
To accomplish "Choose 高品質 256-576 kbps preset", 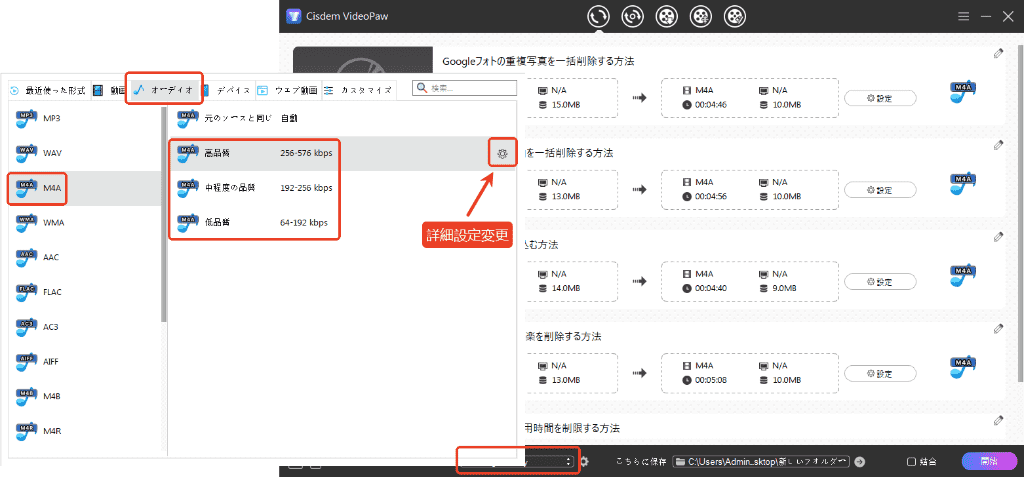I will pyautogui.click(x=342, y=154).
